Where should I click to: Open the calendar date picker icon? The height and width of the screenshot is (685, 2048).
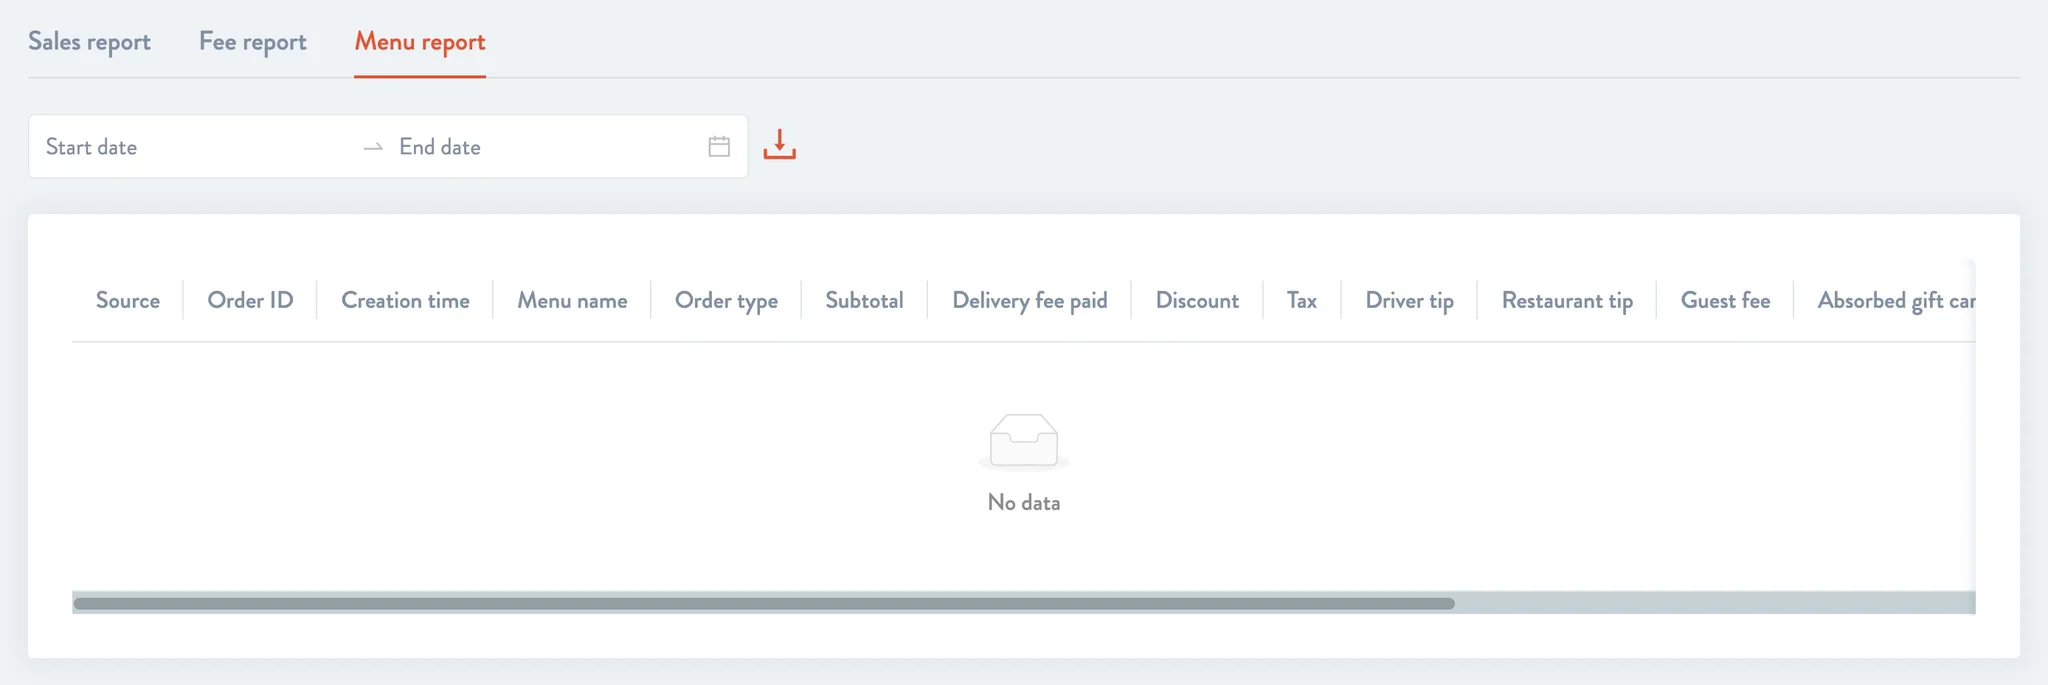[719, 147]
